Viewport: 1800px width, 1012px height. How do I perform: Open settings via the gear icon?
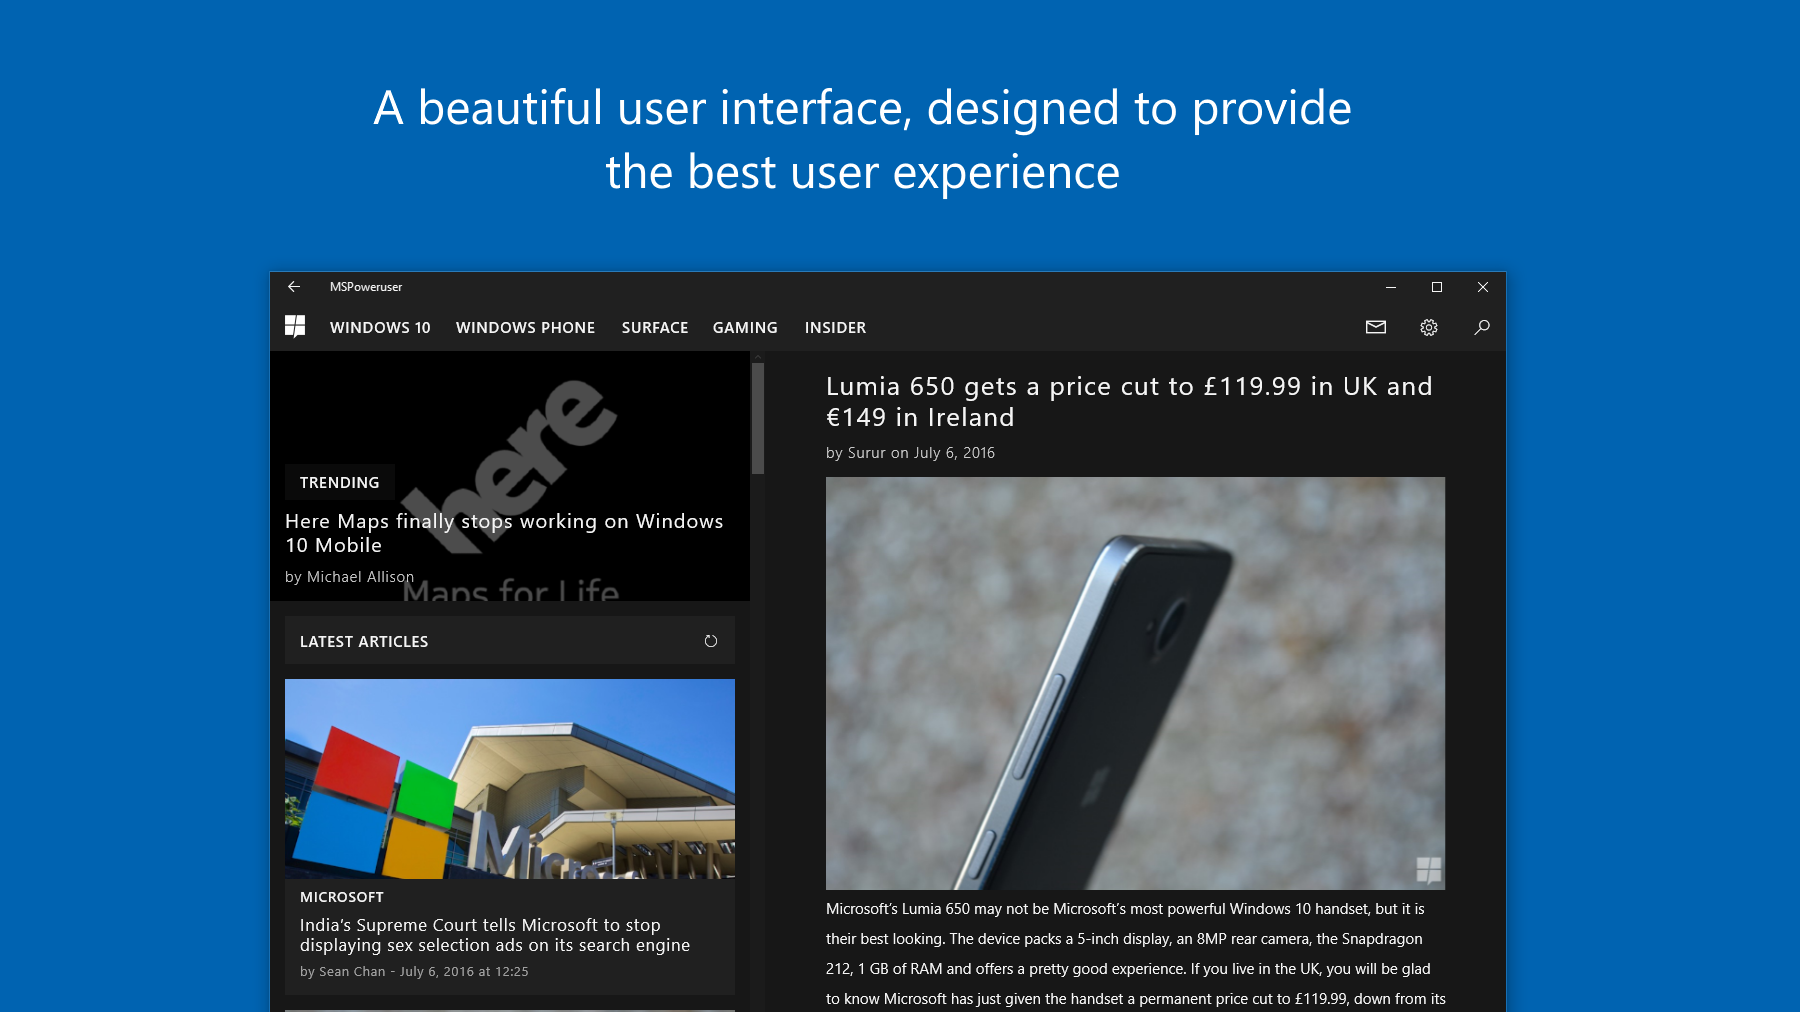(1429, 327)
